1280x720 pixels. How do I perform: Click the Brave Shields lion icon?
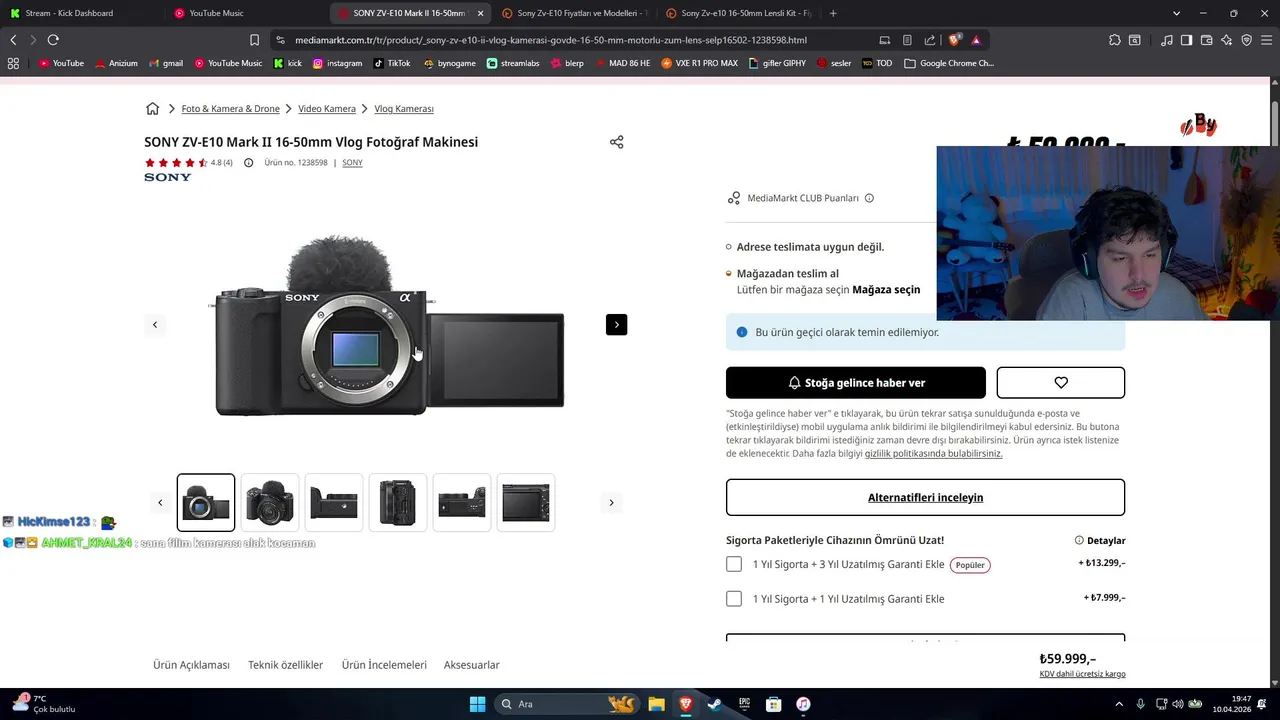pyautogui.click(x=954, y=40)
